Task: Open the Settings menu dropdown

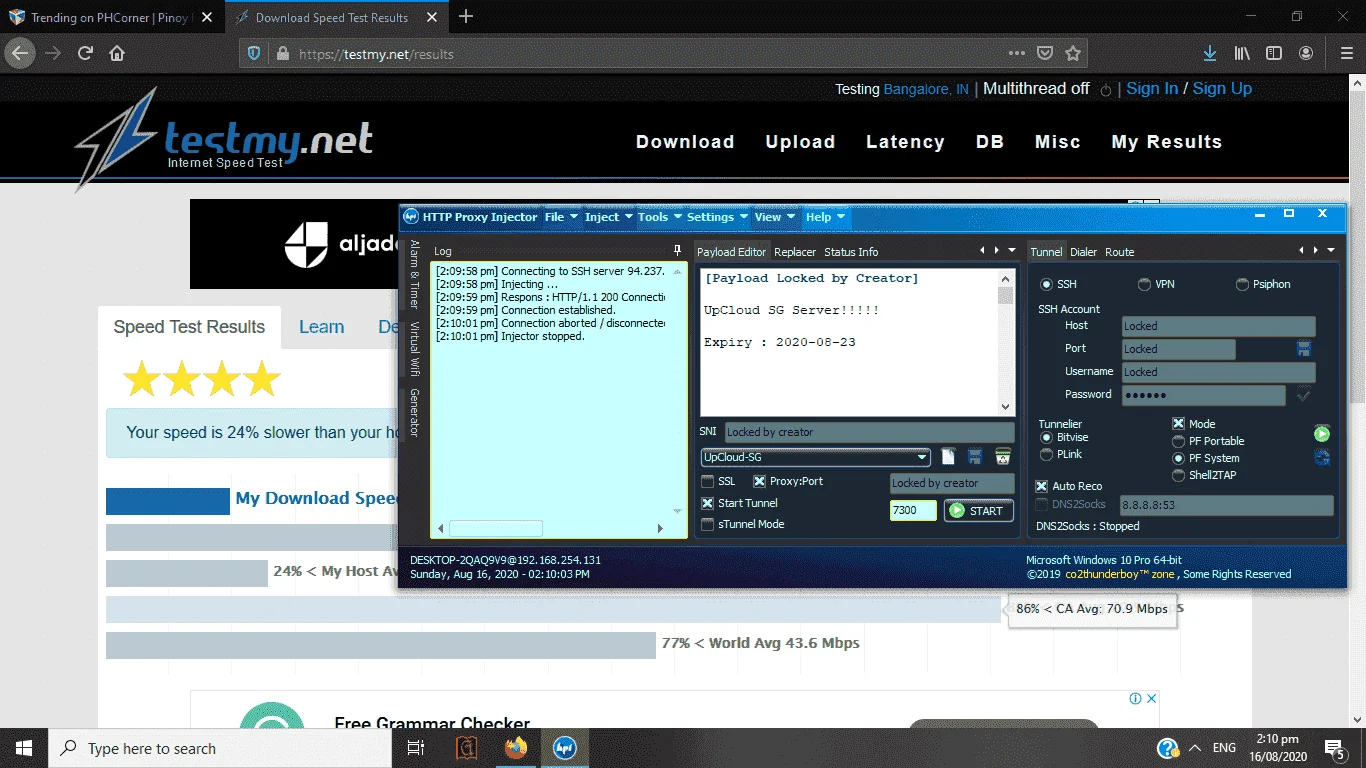Action: (x=717, y=217)
